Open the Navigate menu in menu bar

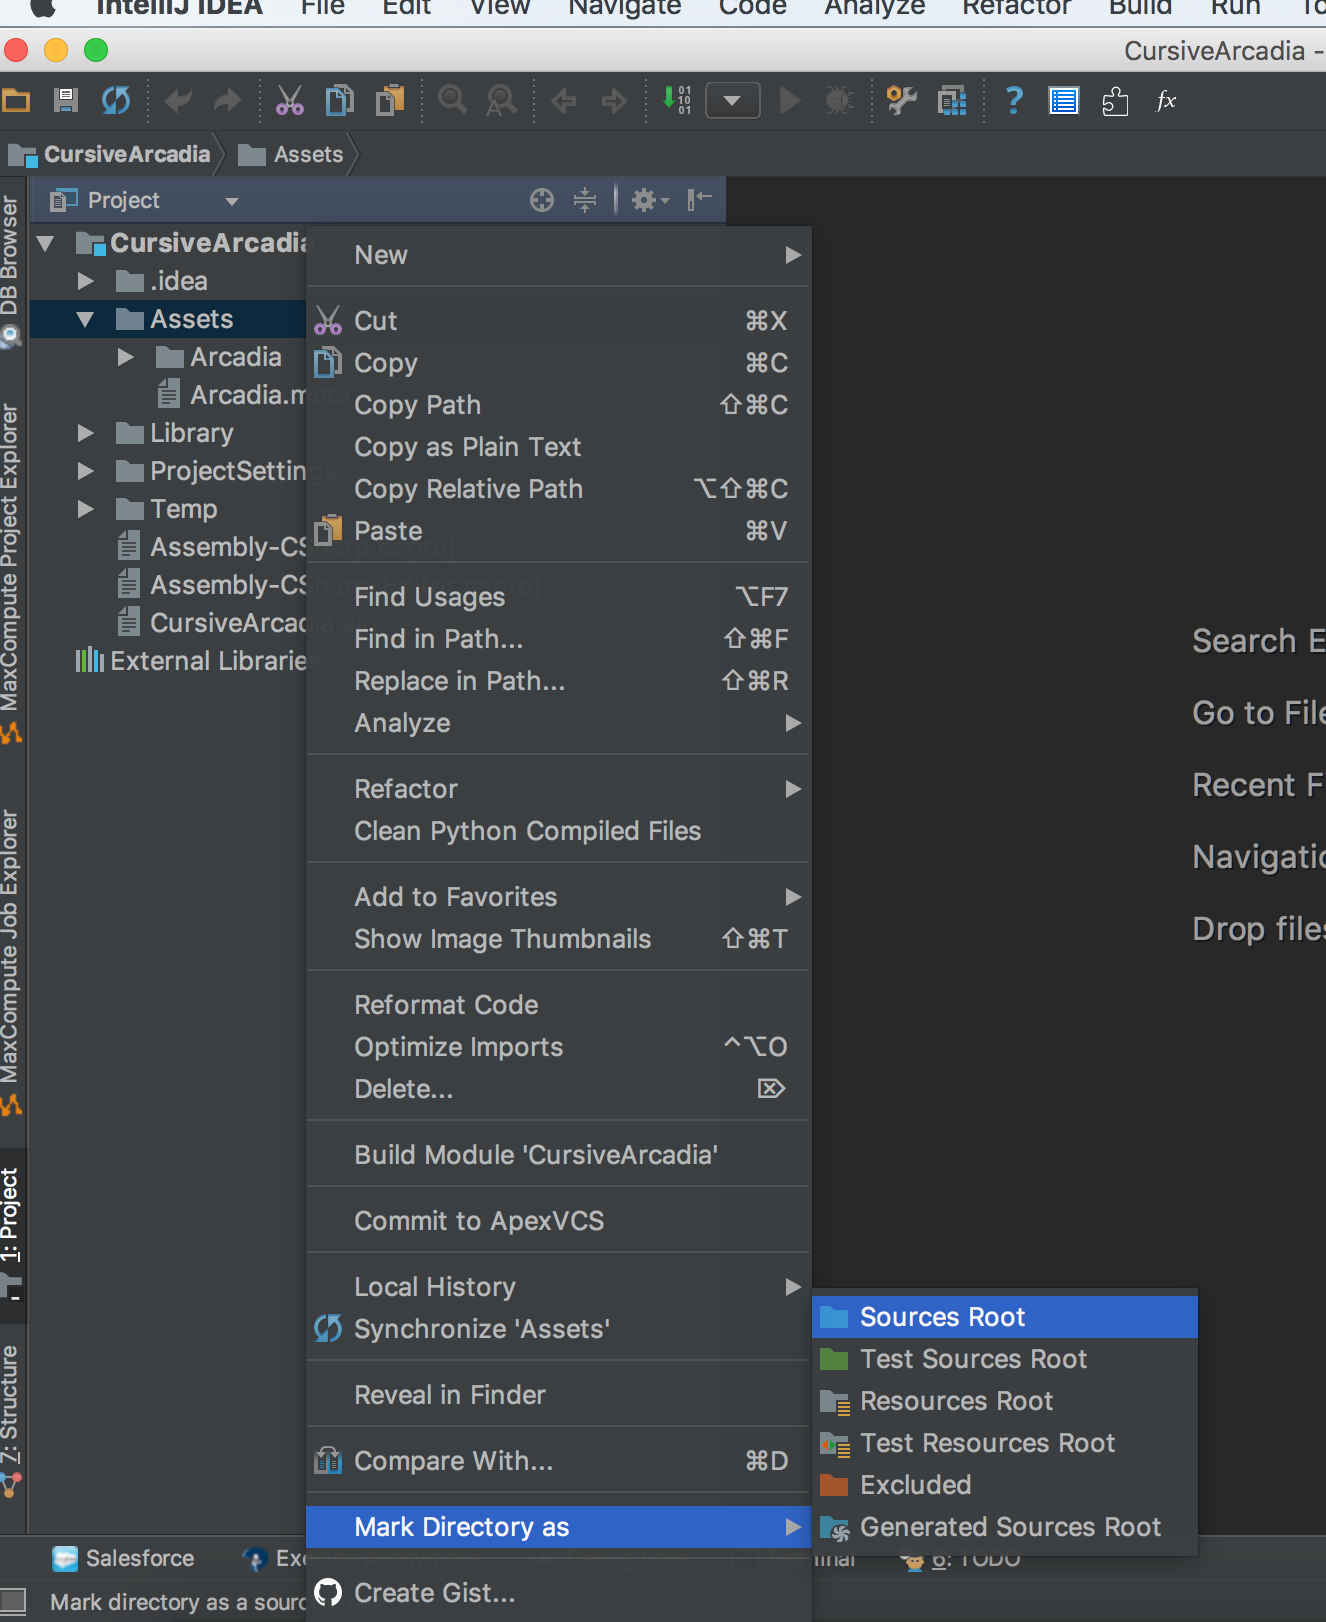point(625,9)
